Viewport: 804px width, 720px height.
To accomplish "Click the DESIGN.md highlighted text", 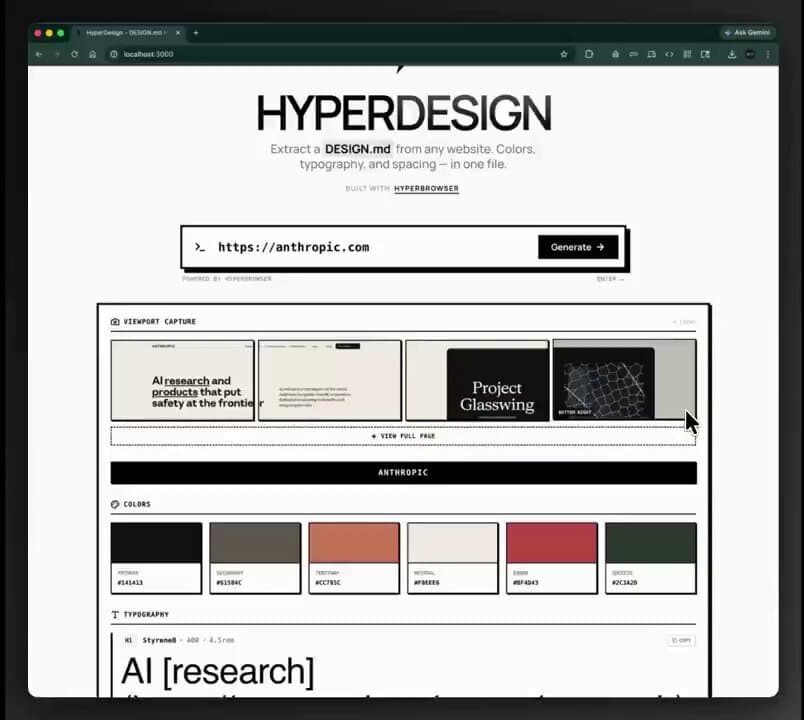I will tap(357, 149).
